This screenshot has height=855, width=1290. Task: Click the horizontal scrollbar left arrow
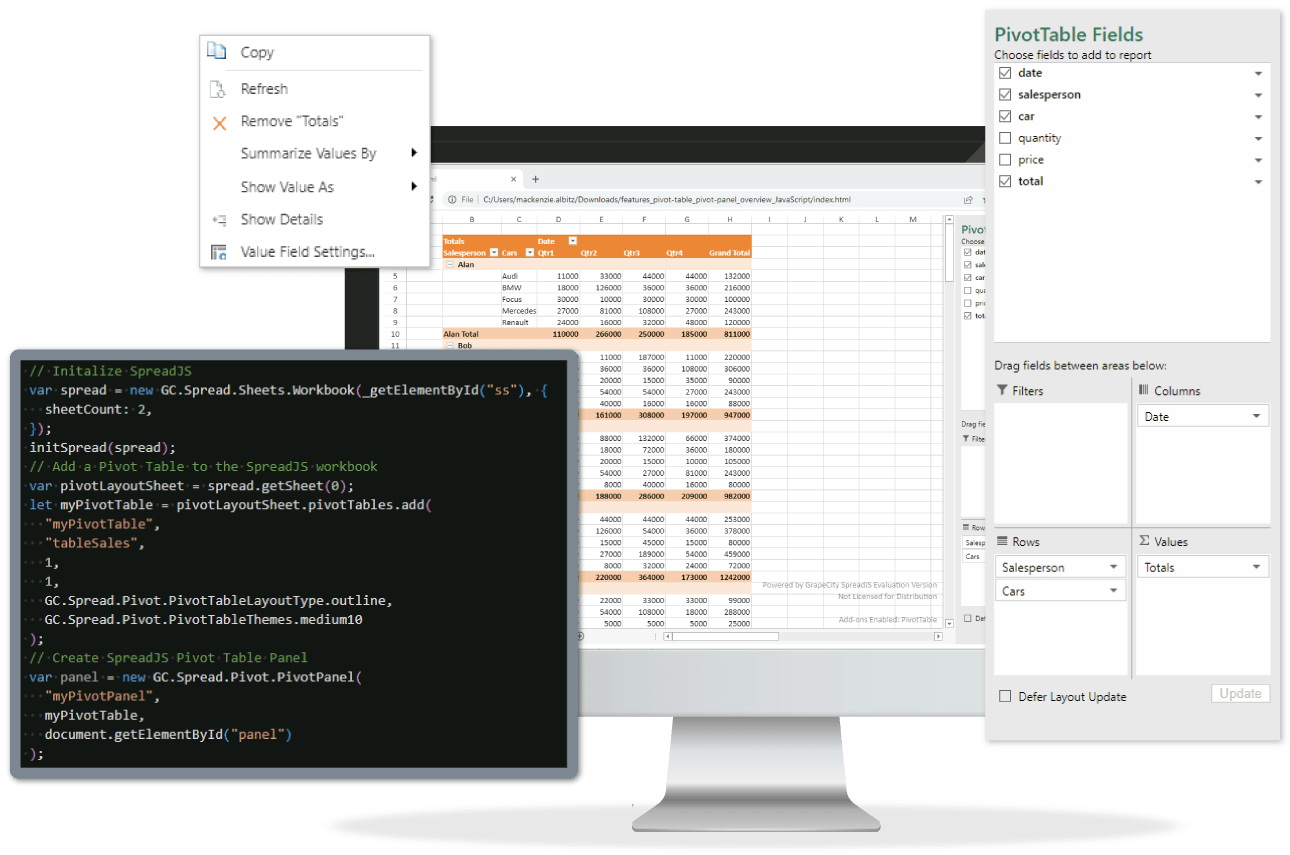coord(669,635)
